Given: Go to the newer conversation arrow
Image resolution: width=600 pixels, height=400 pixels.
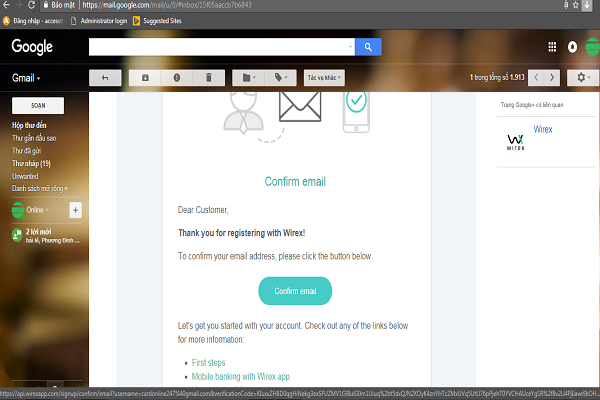Looking at the screenshot, I should tap(536, 78).
